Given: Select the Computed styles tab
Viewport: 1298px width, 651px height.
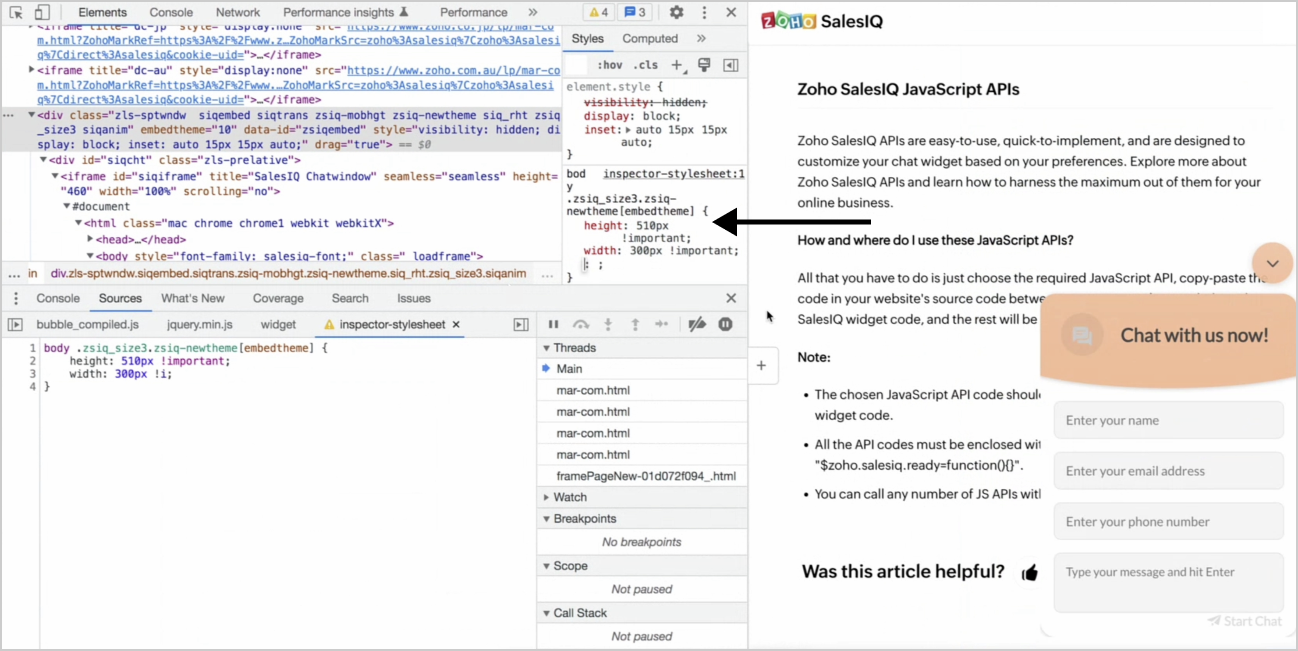Looking at the screenshot, I should point(650,39).
